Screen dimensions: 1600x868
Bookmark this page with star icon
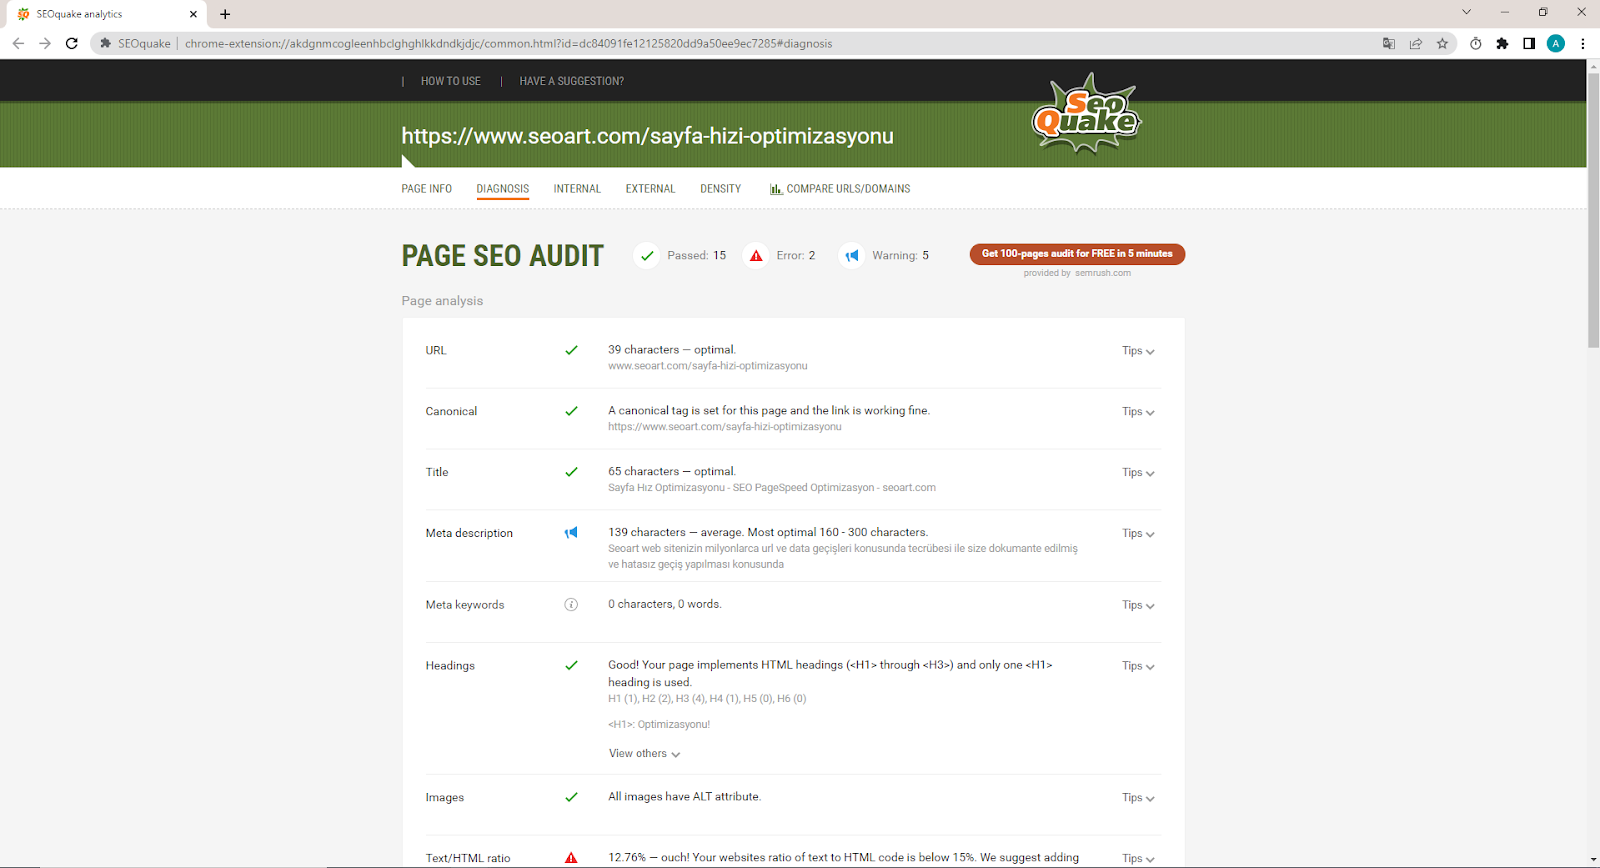tap(1442, 44)
